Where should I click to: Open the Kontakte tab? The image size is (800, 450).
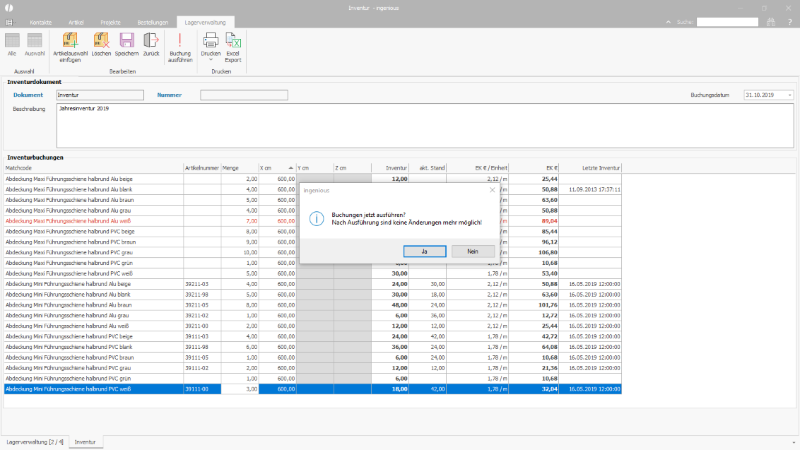pyautogui.click(x=41, y=22)
